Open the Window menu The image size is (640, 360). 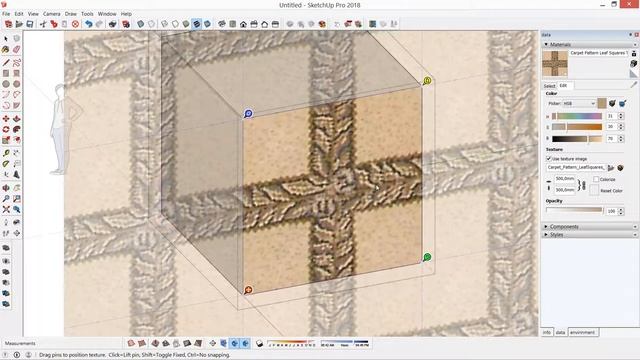pyautogui.click(x=107, y=13)
